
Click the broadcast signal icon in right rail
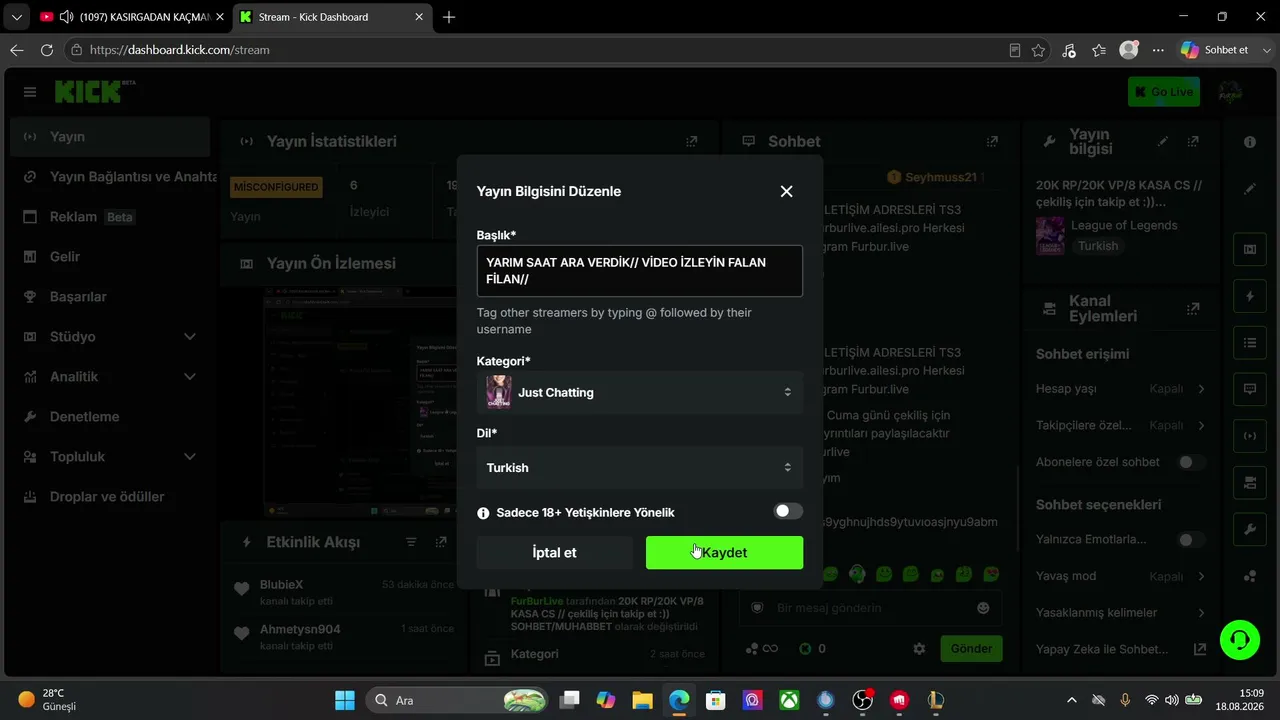click(x=1250, y=436)
